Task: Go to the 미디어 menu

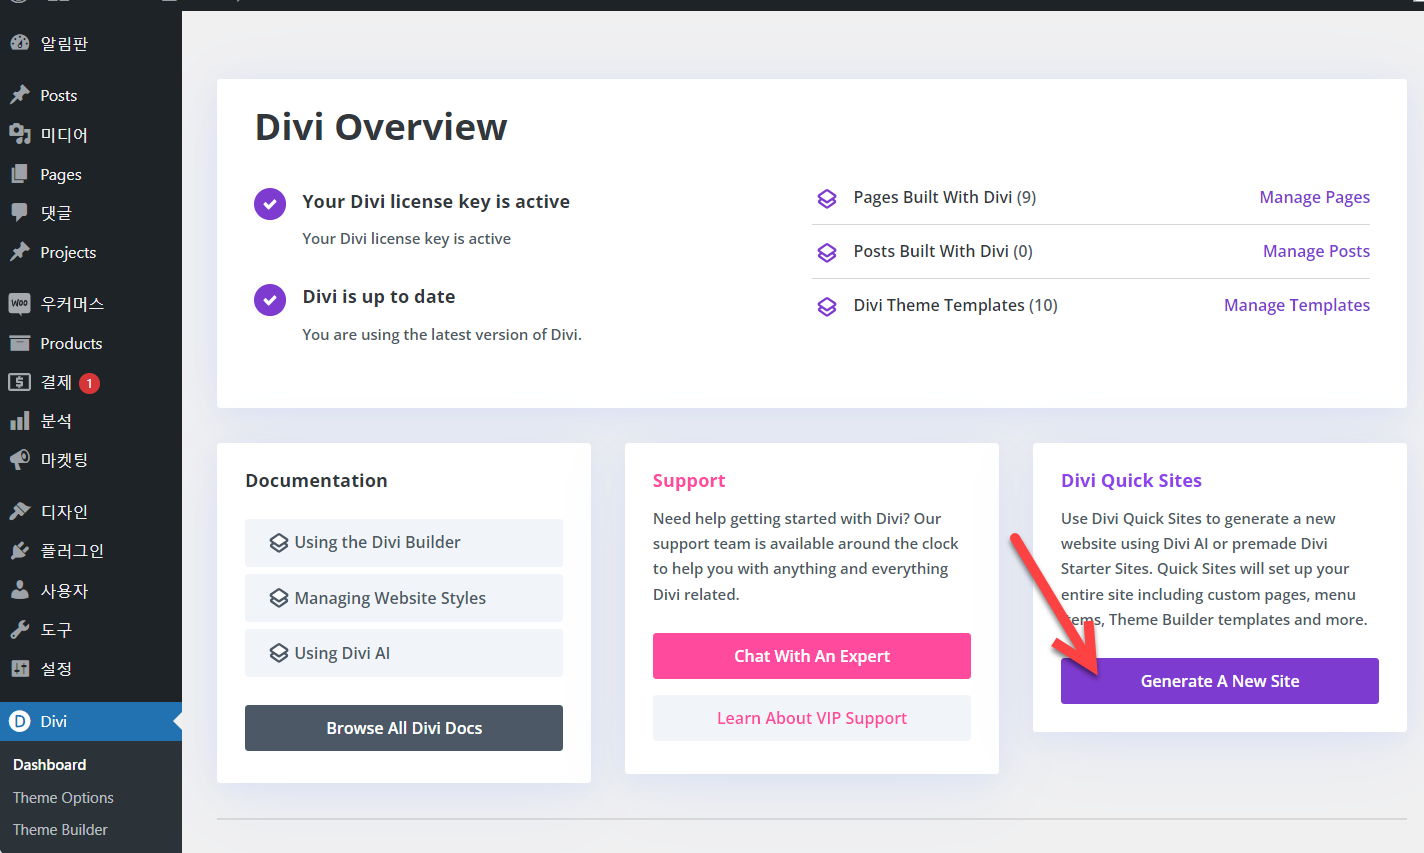Action: tap(91, 134)
